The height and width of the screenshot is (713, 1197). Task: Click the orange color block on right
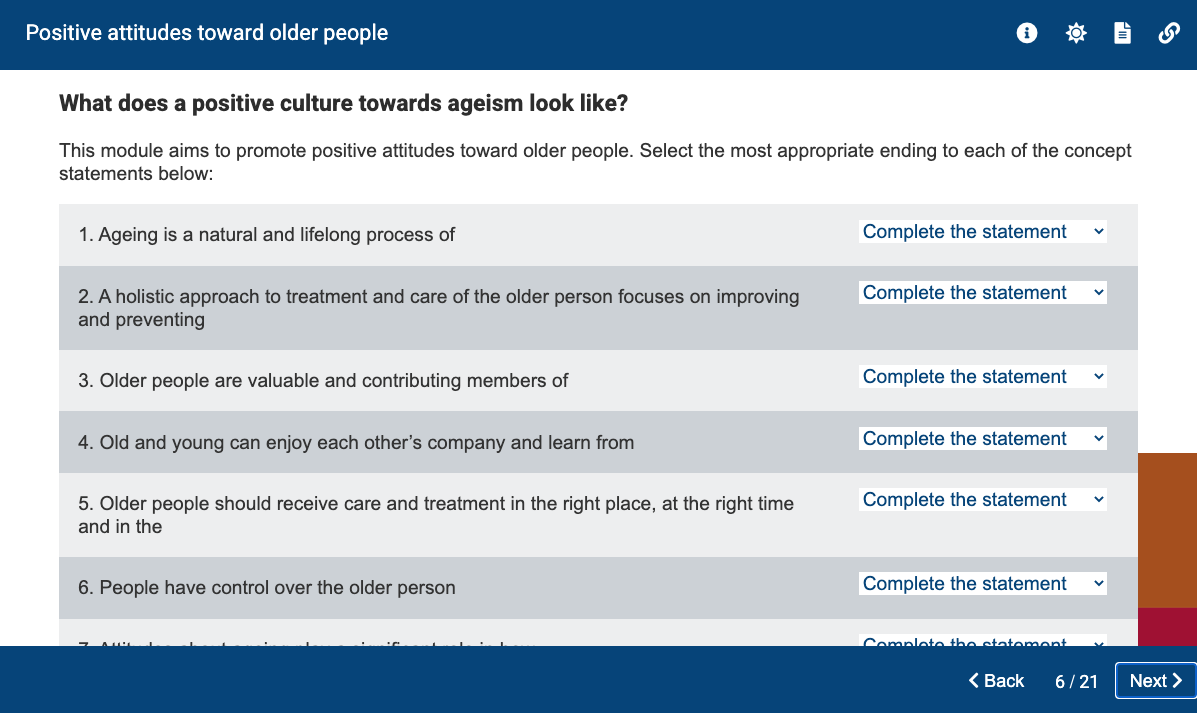tap(1167, 531)
